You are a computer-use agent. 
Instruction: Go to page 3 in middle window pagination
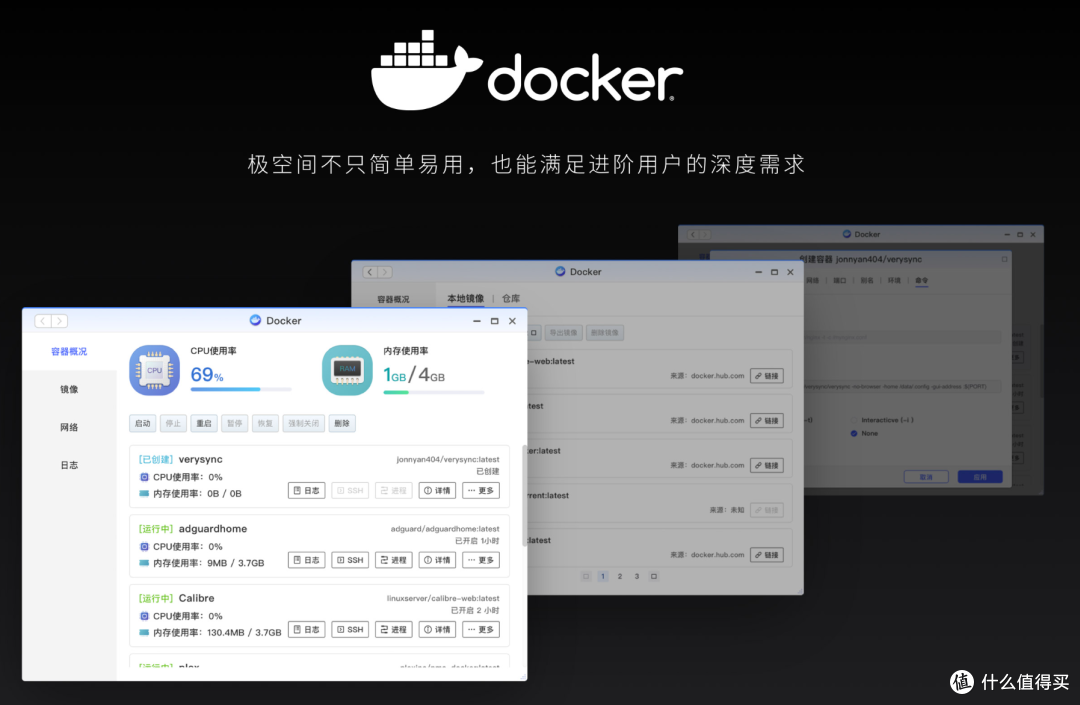click(x=637, y=576)
